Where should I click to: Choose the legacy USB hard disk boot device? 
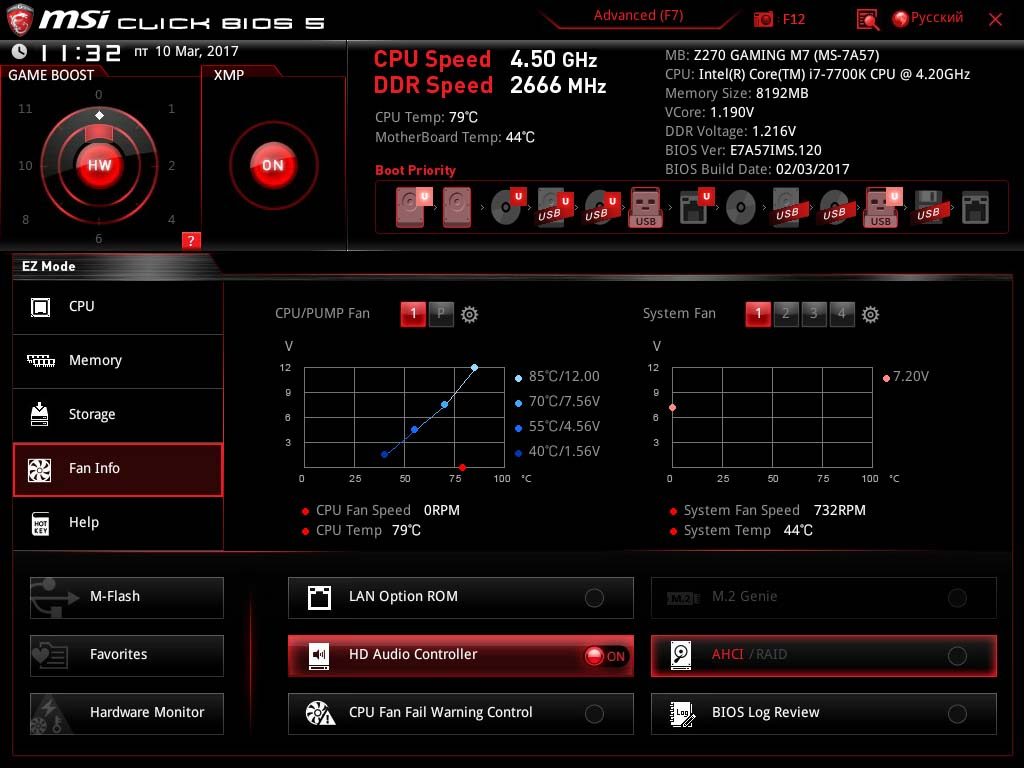pos(788,207)
